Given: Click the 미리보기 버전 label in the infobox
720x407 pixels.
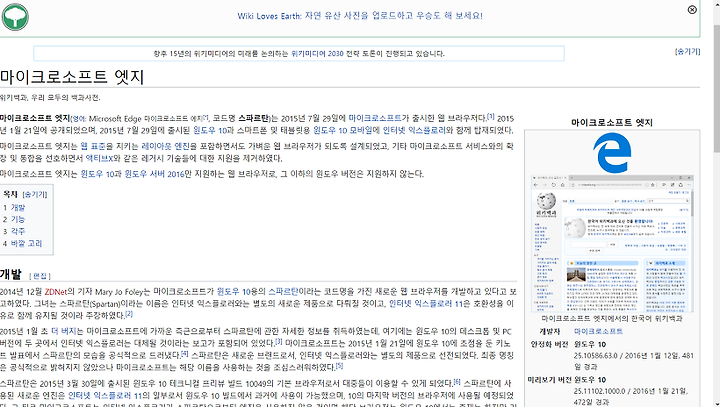Looking at the screenshot, I should (x=549, y=380).
